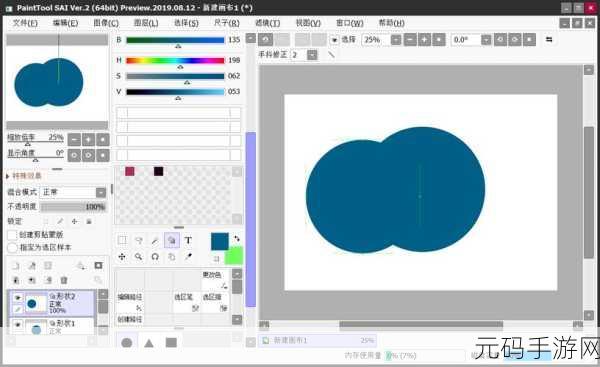Screen dimensions: 600x367
Task: Enable the 指定为选区样本 radio option
Action: pos(13,248)
